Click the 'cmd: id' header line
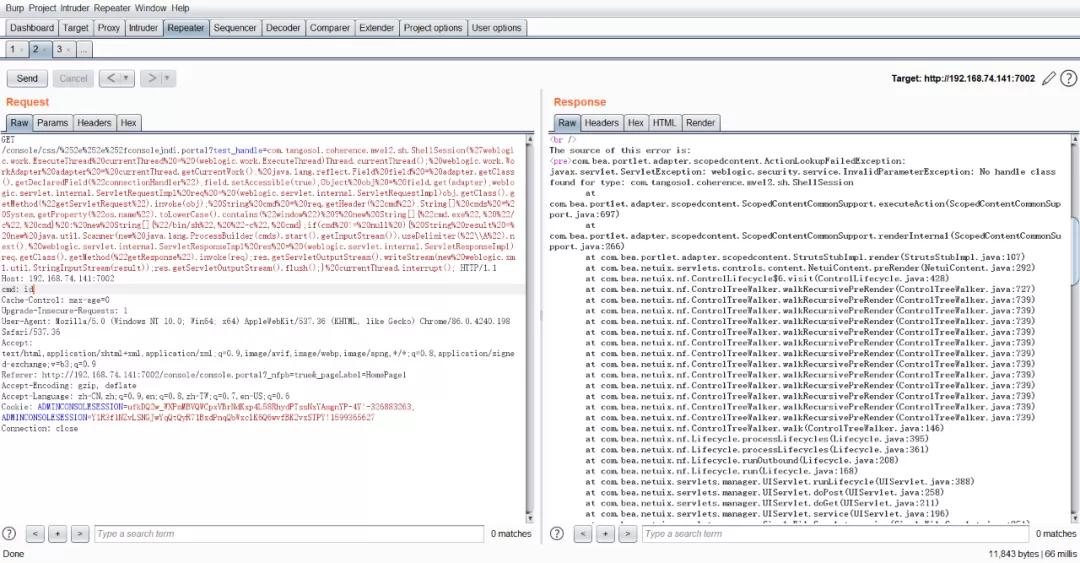 18,289
